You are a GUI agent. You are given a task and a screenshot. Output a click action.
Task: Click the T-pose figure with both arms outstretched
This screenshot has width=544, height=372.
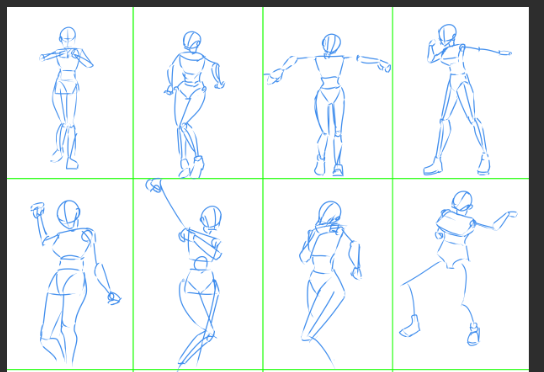(x=328, y=105)
